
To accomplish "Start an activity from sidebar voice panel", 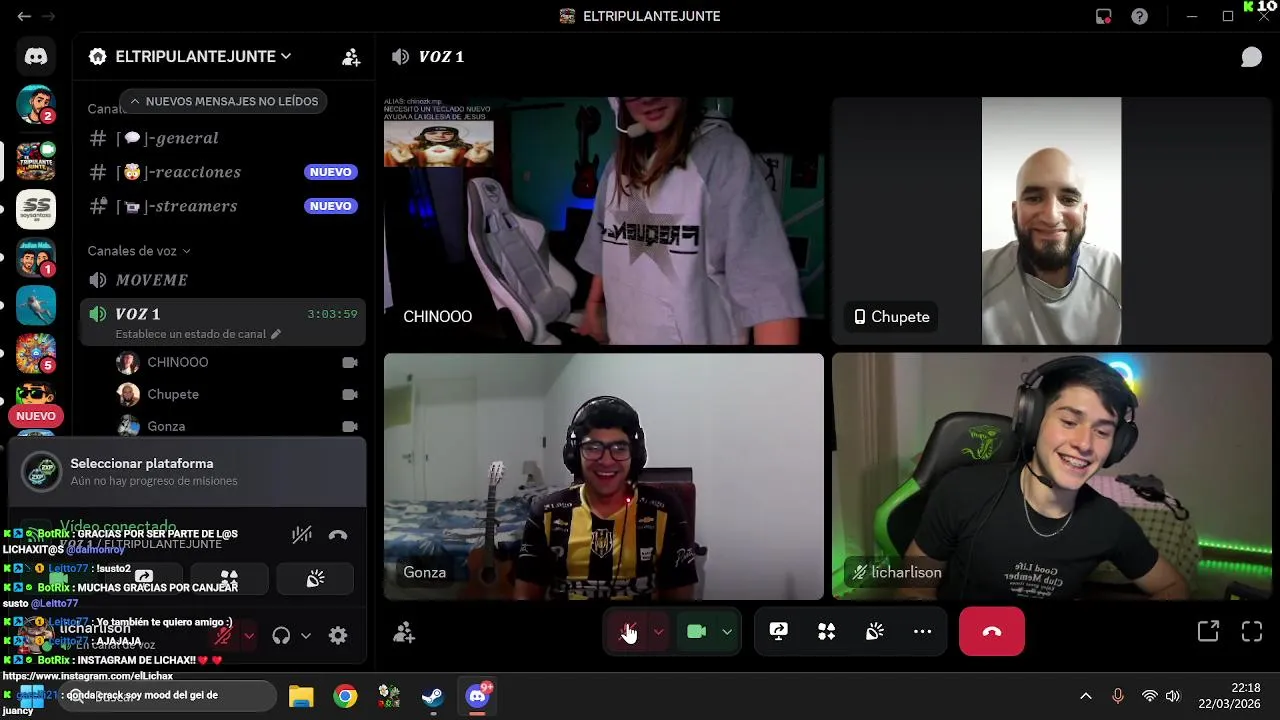I will (x=229, y=578).
